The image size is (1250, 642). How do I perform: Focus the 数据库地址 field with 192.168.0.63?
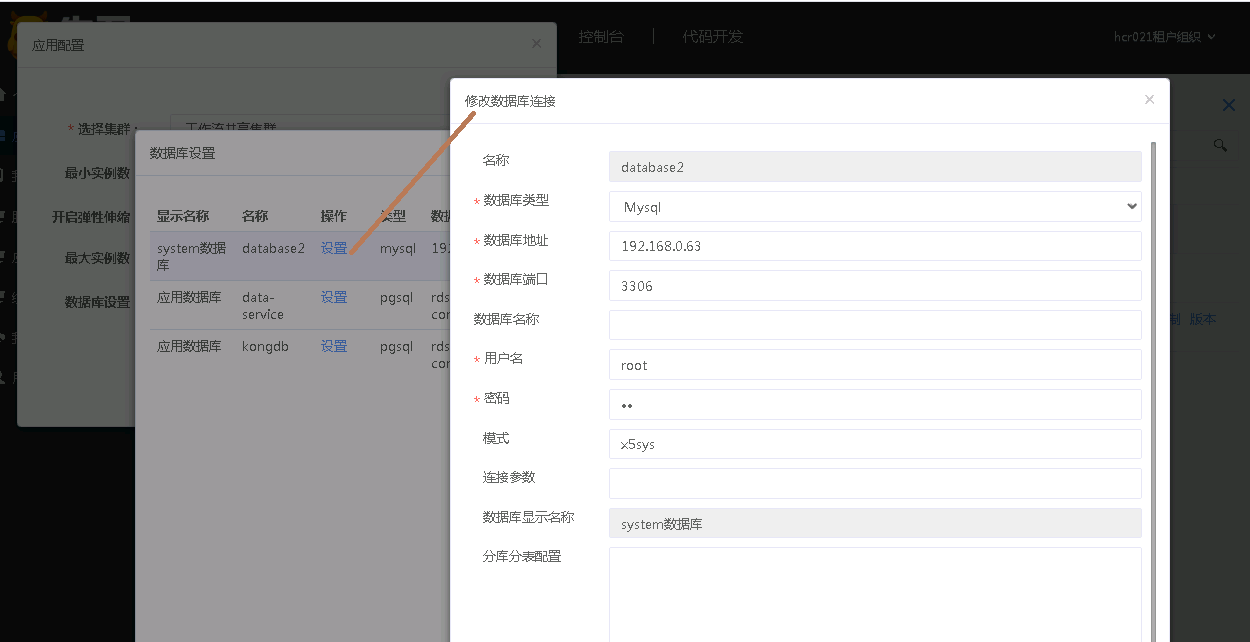point(875,246)
